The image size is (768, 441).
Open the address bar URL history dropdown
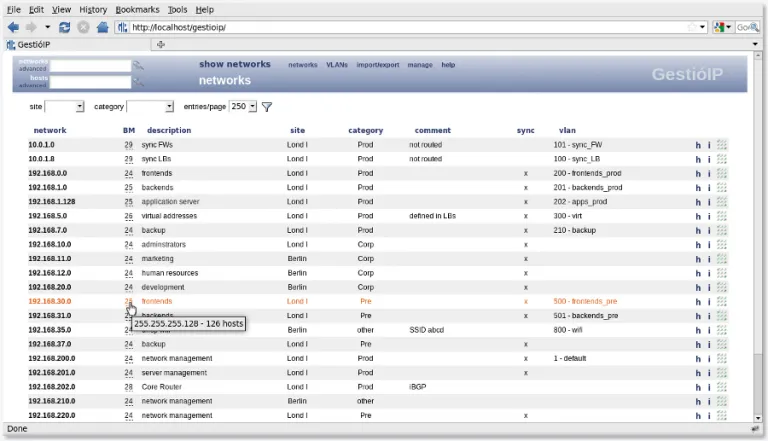[702, 27]
